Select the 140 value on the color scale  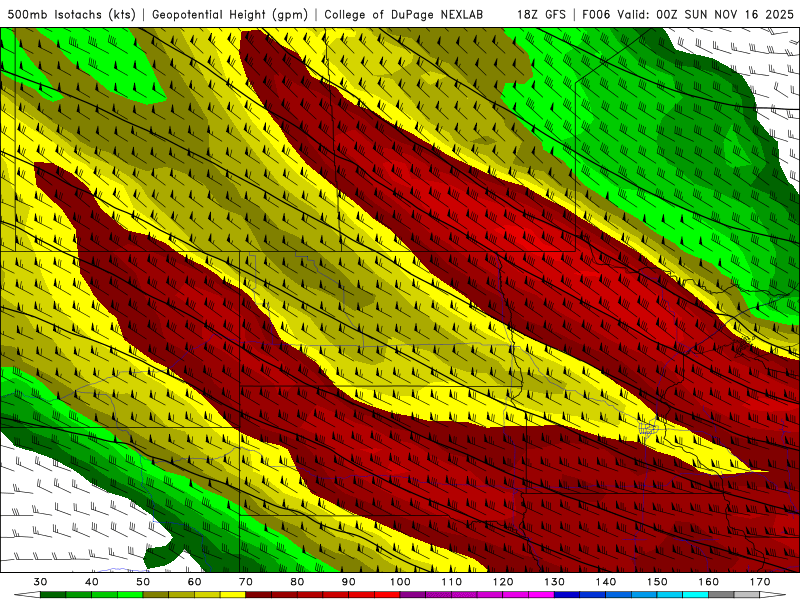click(606, 582)
